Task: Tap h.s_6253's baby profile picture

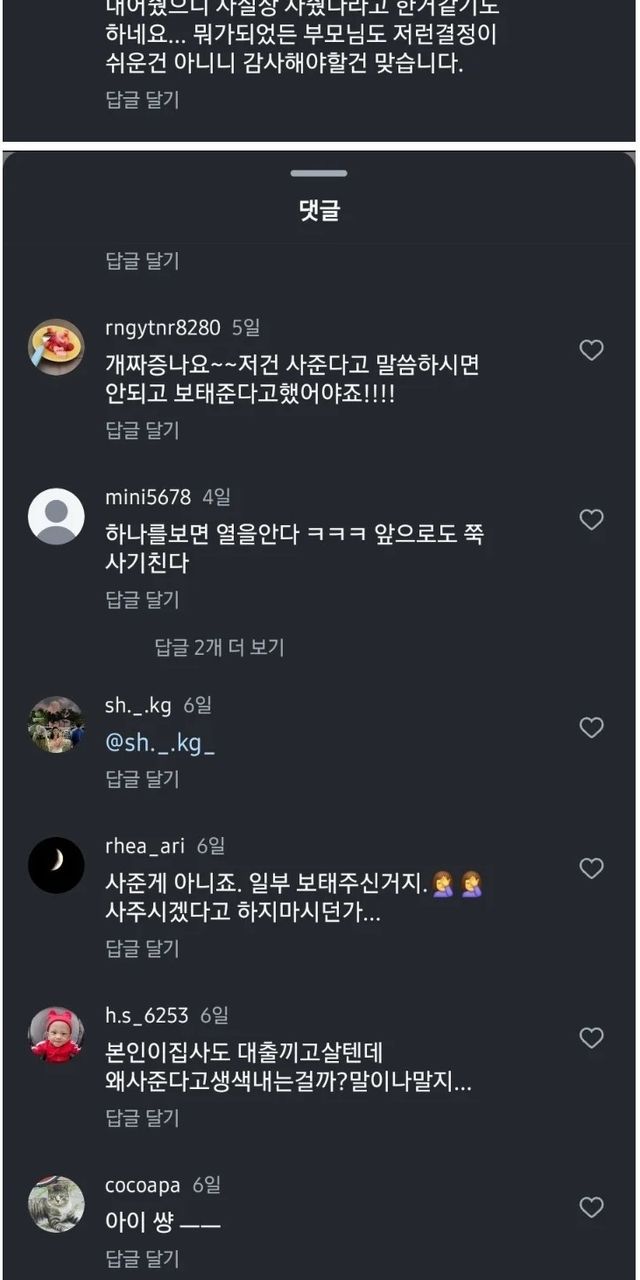Action: tap(56, 1034)
